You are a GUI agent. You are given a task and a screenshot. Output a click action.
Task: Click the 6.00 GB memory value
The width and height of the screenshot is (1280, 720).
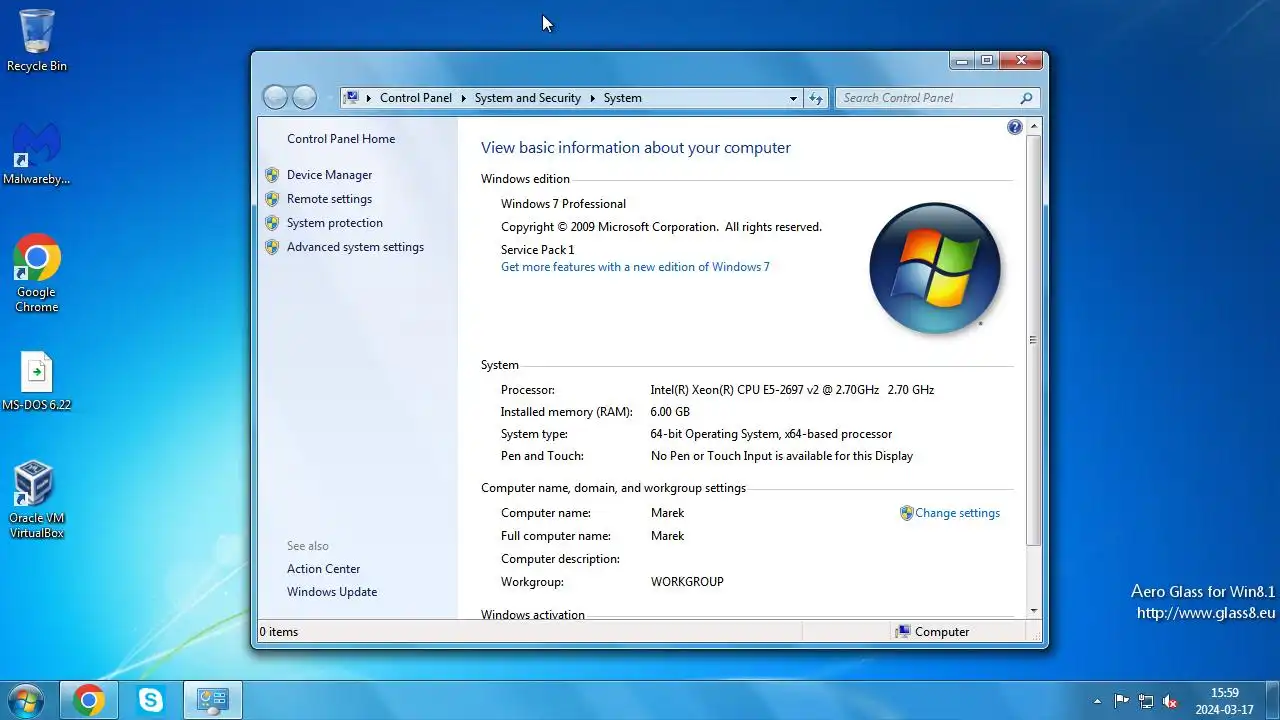point(670,412)
